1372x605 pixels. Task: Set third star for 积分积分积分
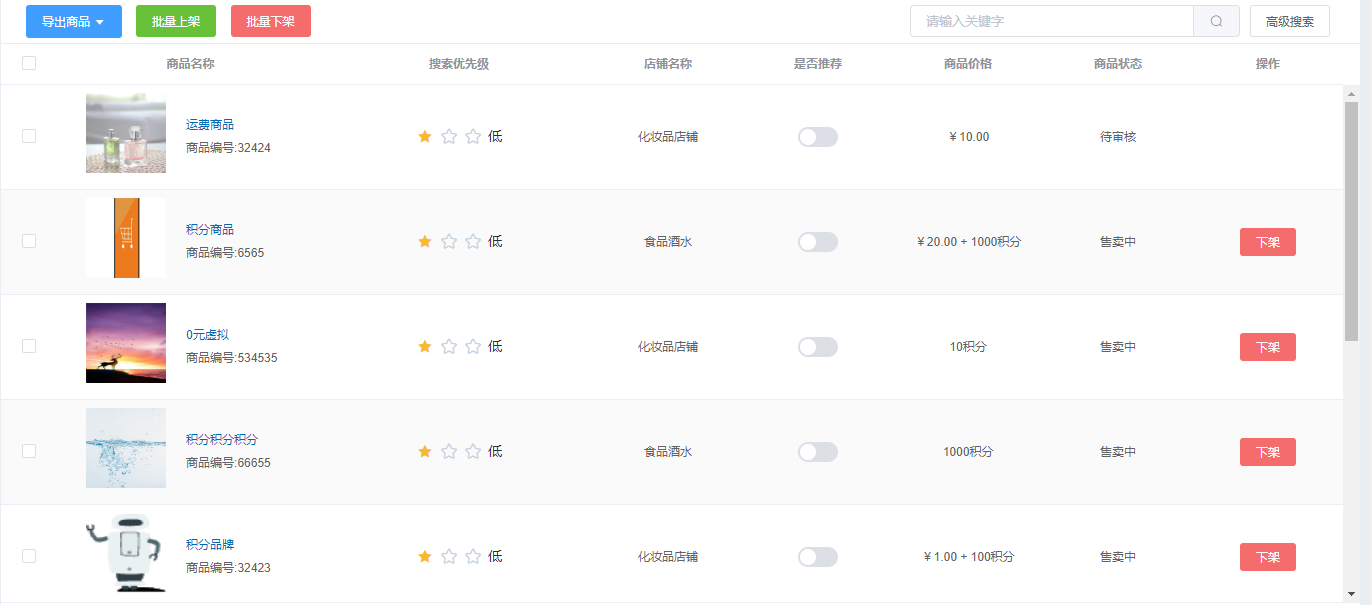point(473,451)
